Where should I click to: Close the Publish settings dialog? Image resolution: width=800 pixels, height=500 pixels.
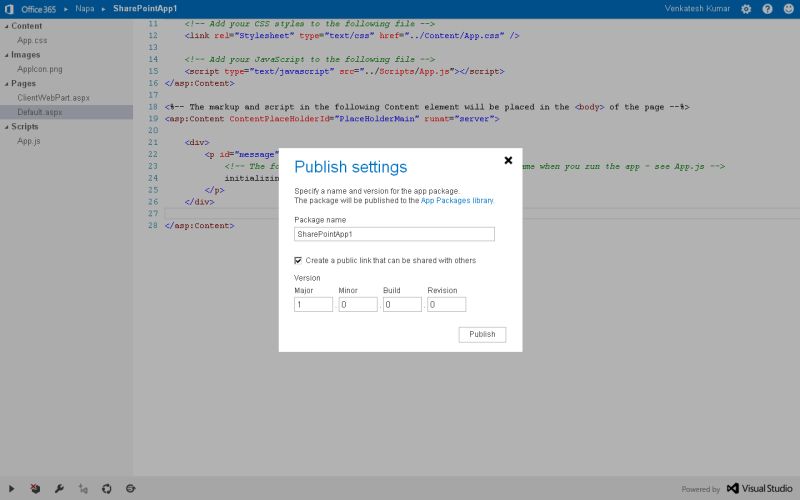click(x=508, y=160)
